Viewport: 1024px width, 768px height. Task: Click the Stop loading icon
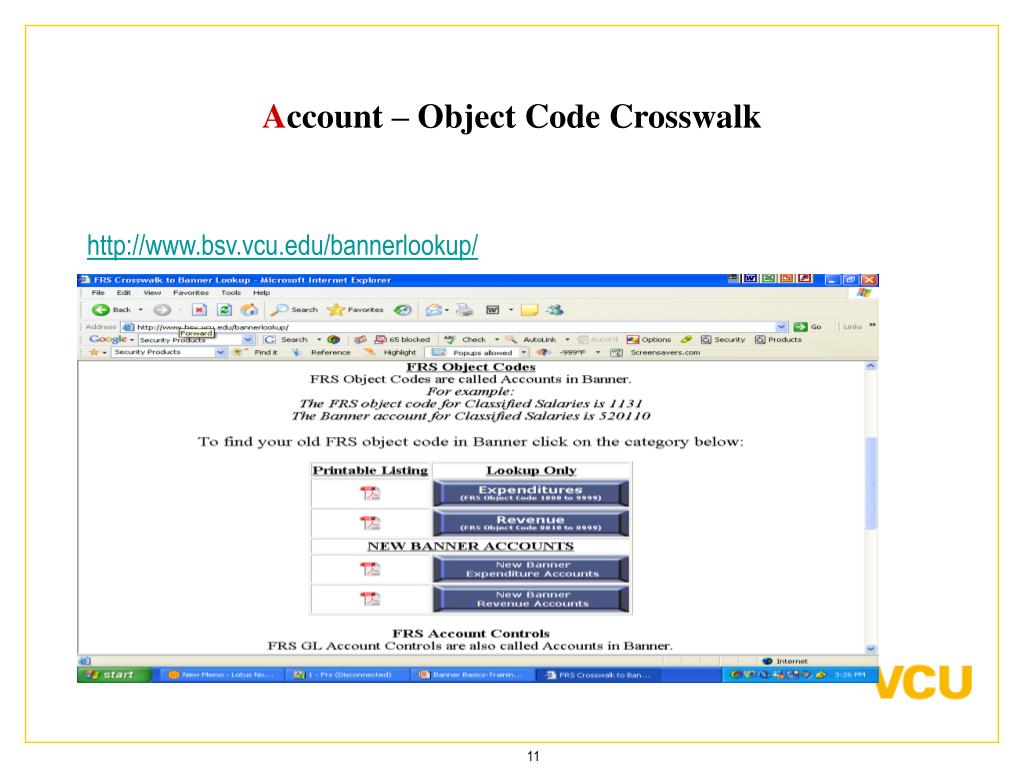point(199,310)
